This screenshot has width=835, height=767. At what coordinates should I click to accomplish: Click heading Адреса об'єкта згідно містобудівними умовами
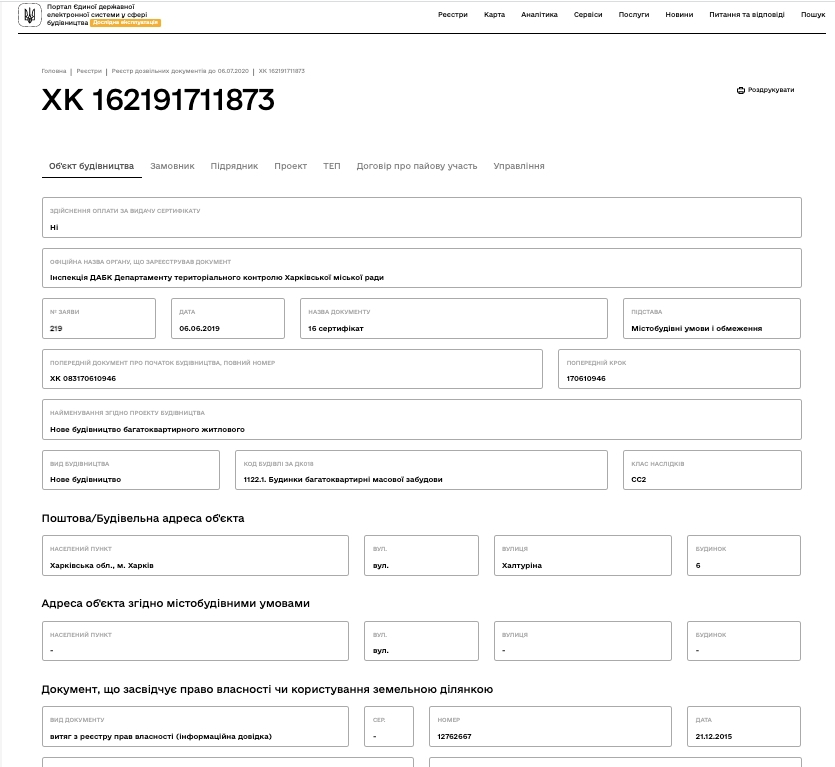176,603
